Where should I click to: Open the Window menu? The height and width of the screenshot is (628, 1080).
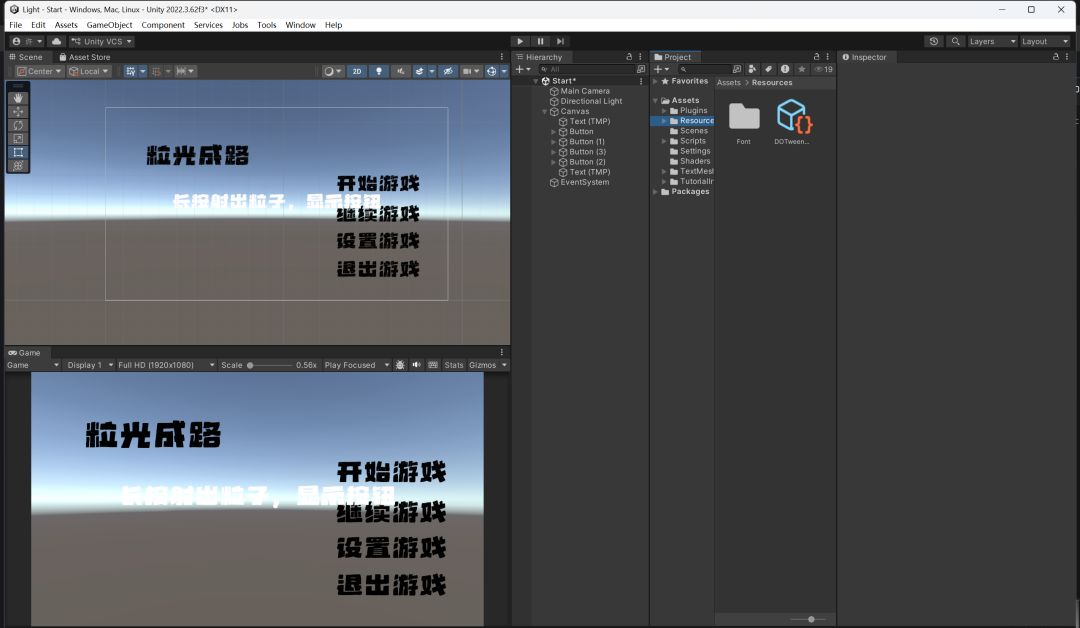coord(300,25)
